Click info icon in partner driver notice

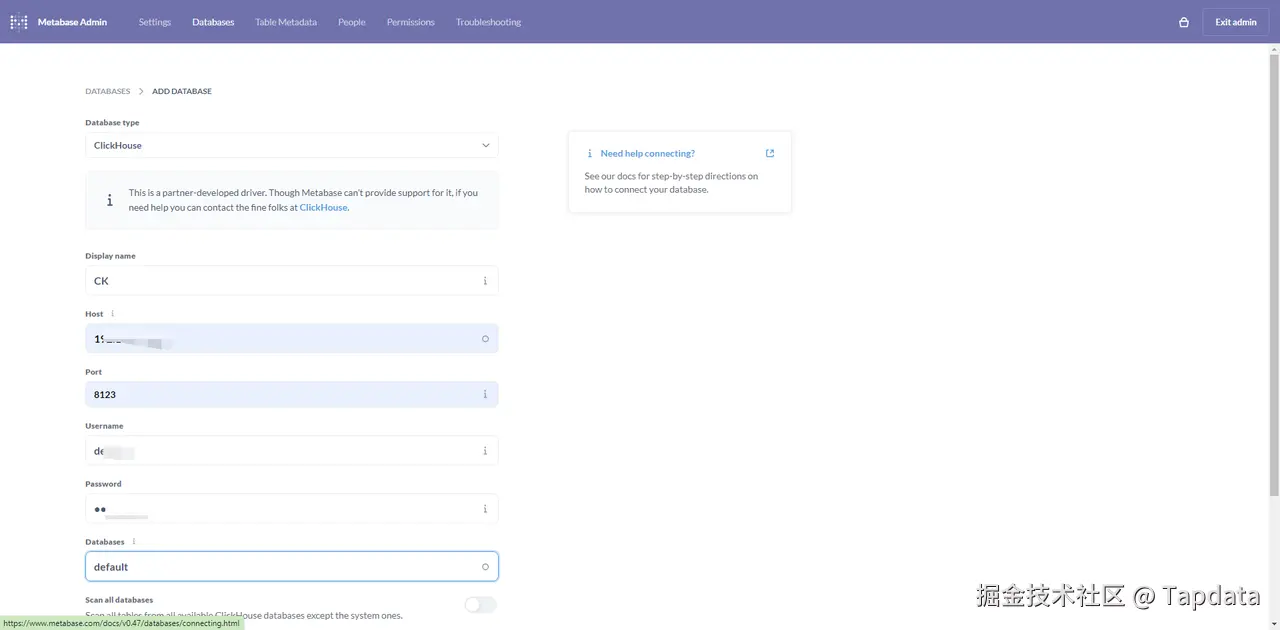tap(110, 200)
